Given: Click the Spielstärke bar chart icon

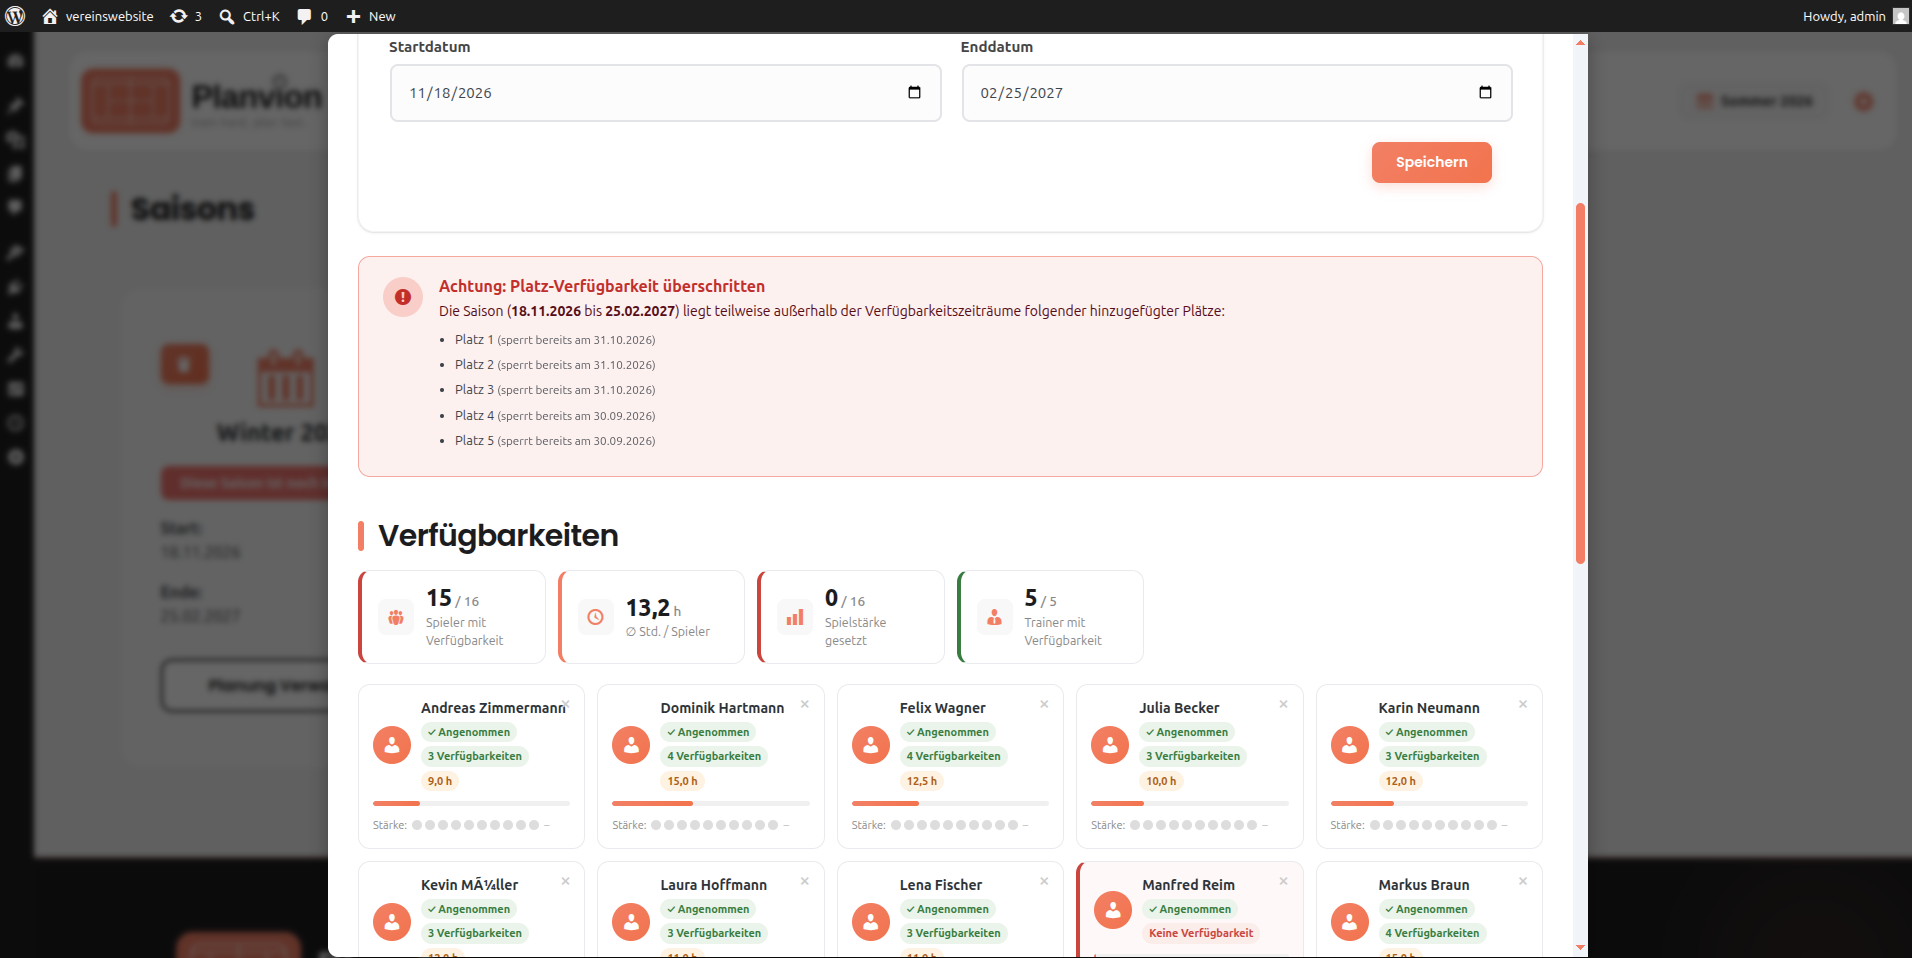Looking at the screenshot, I should (795, 617).
